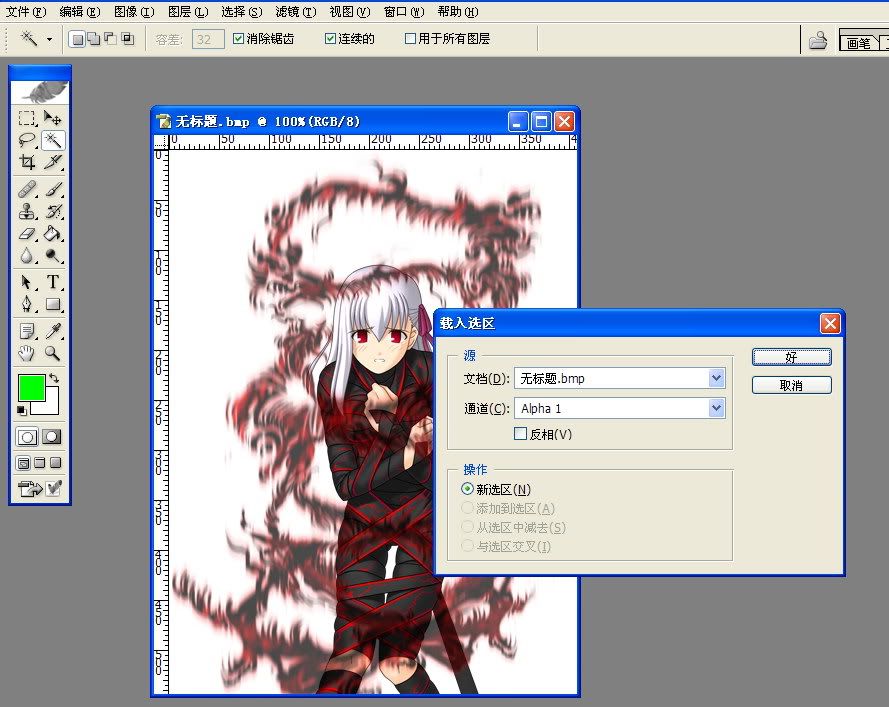Select the Healing Brush tool

point(27,189)
